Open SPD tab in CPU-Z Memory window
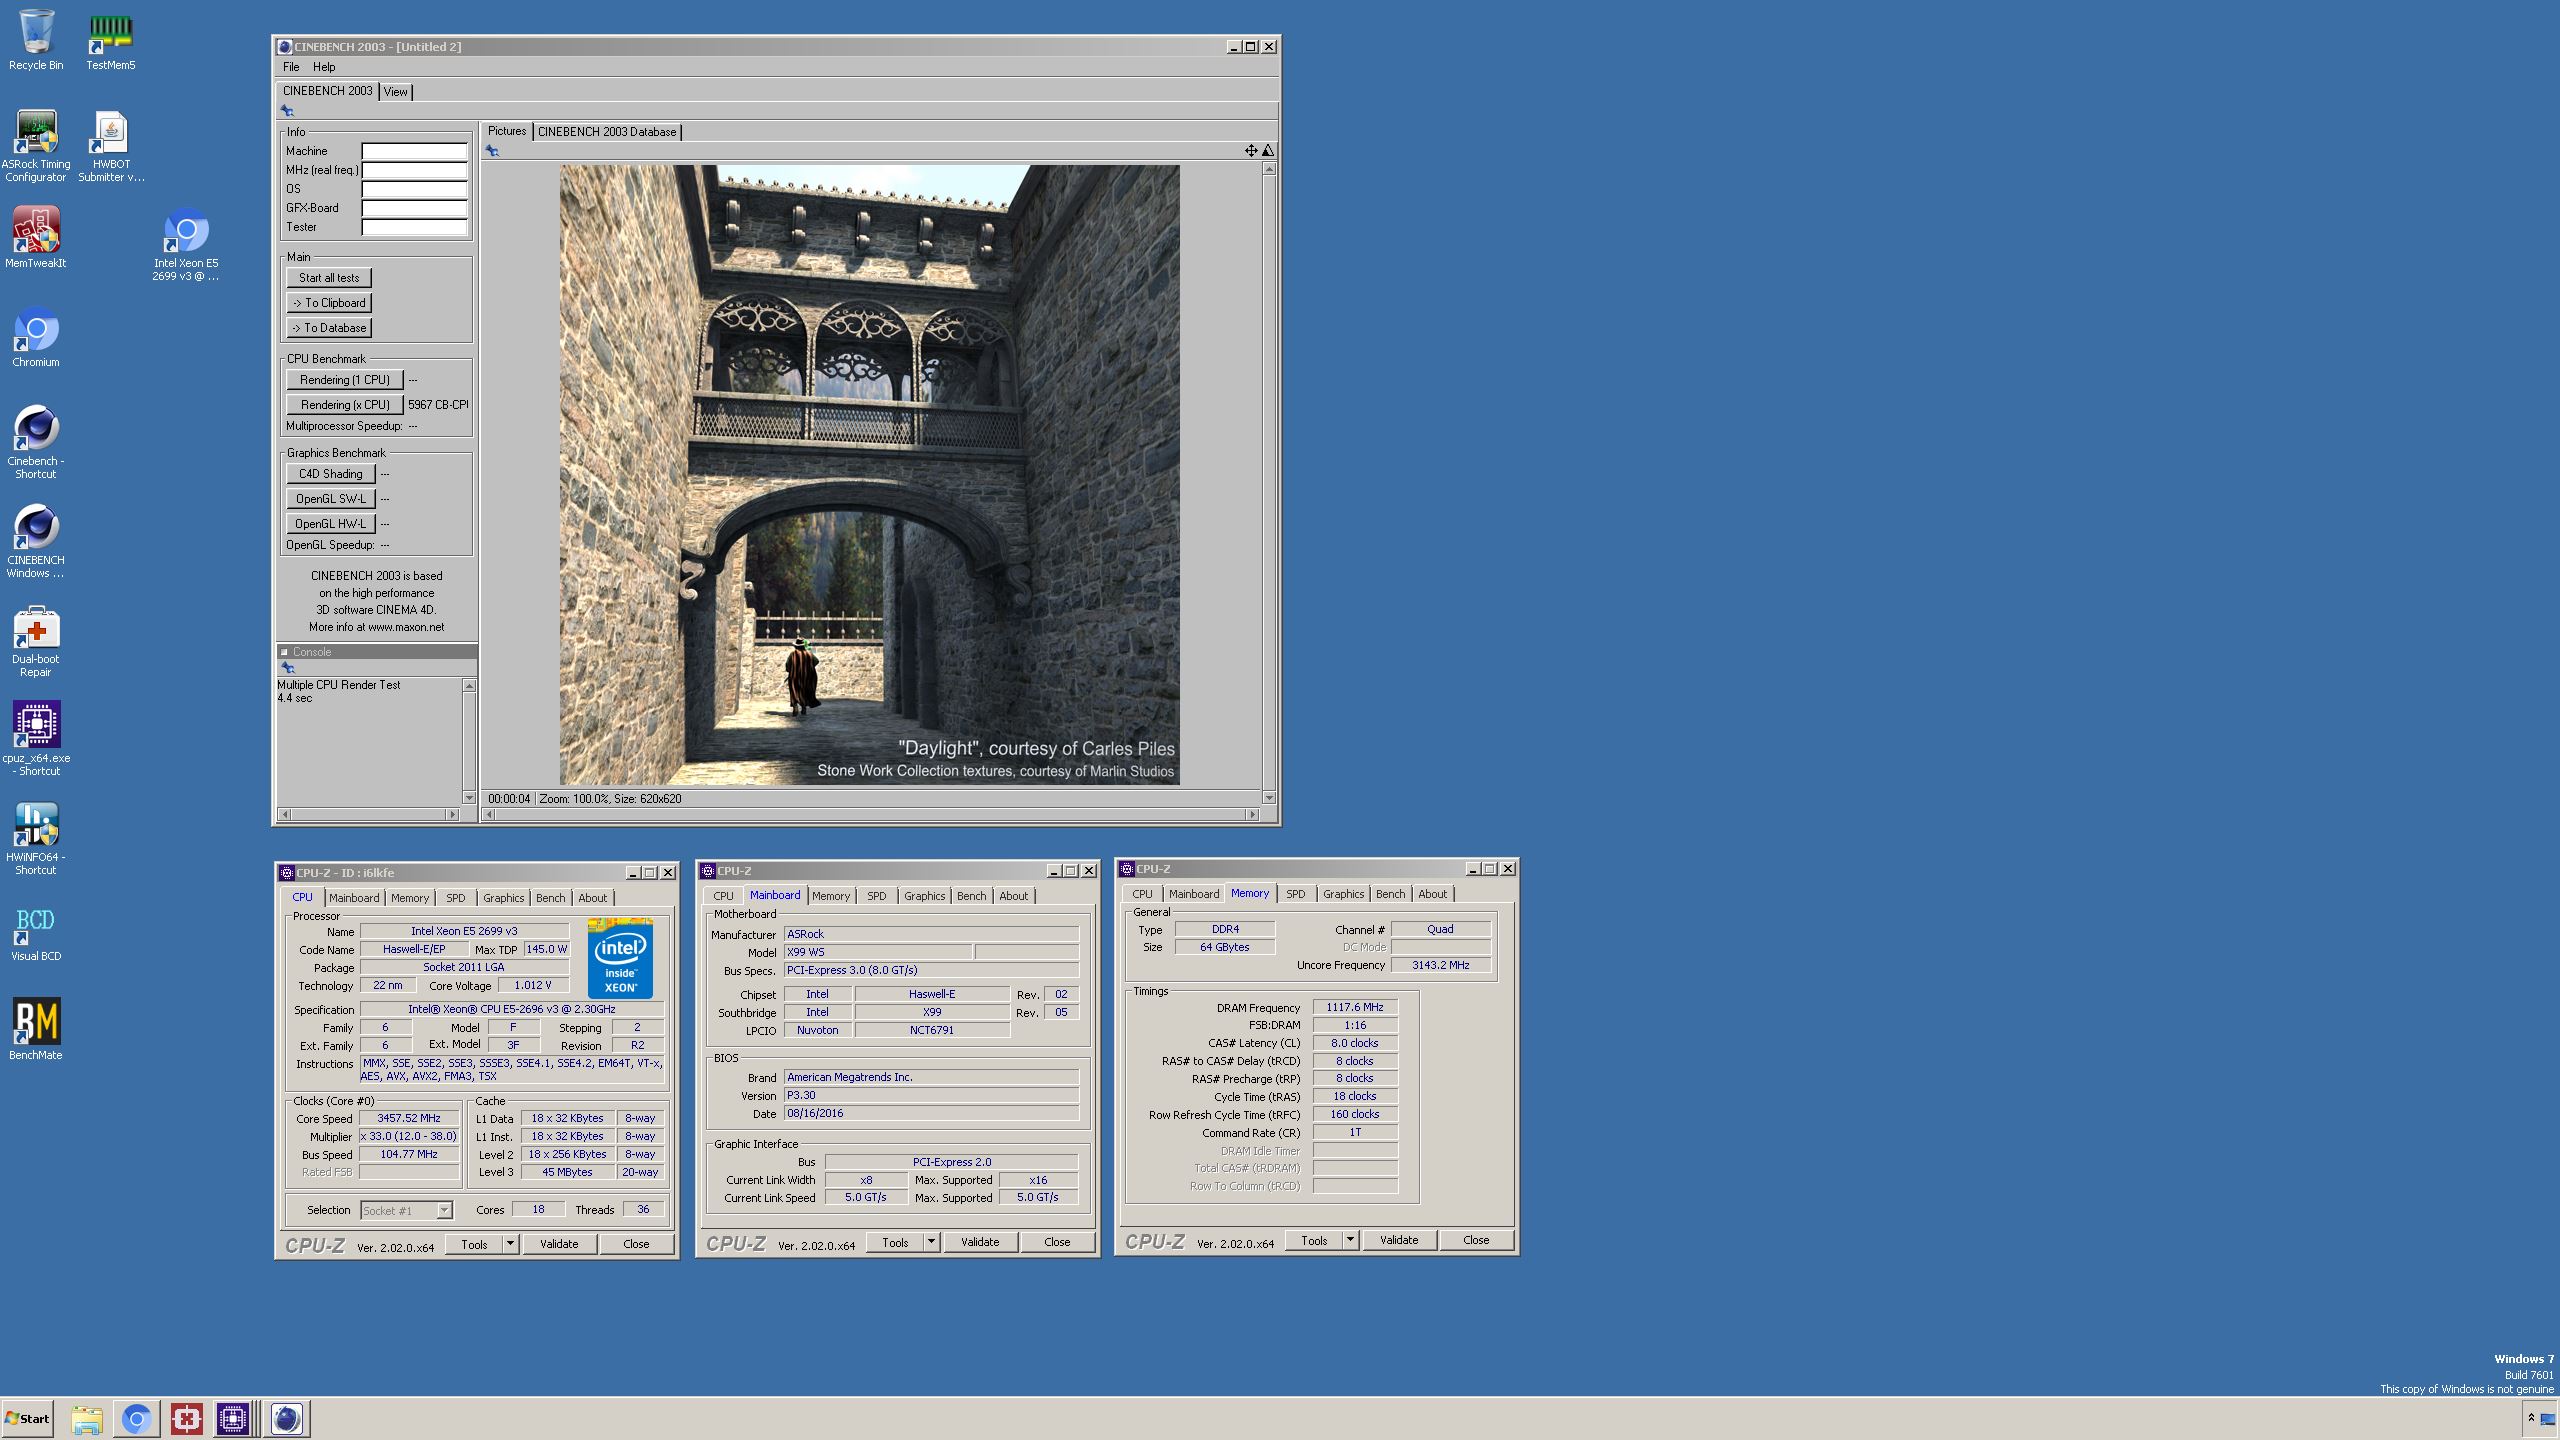2560x1440 pixels. coord(1296,894)
